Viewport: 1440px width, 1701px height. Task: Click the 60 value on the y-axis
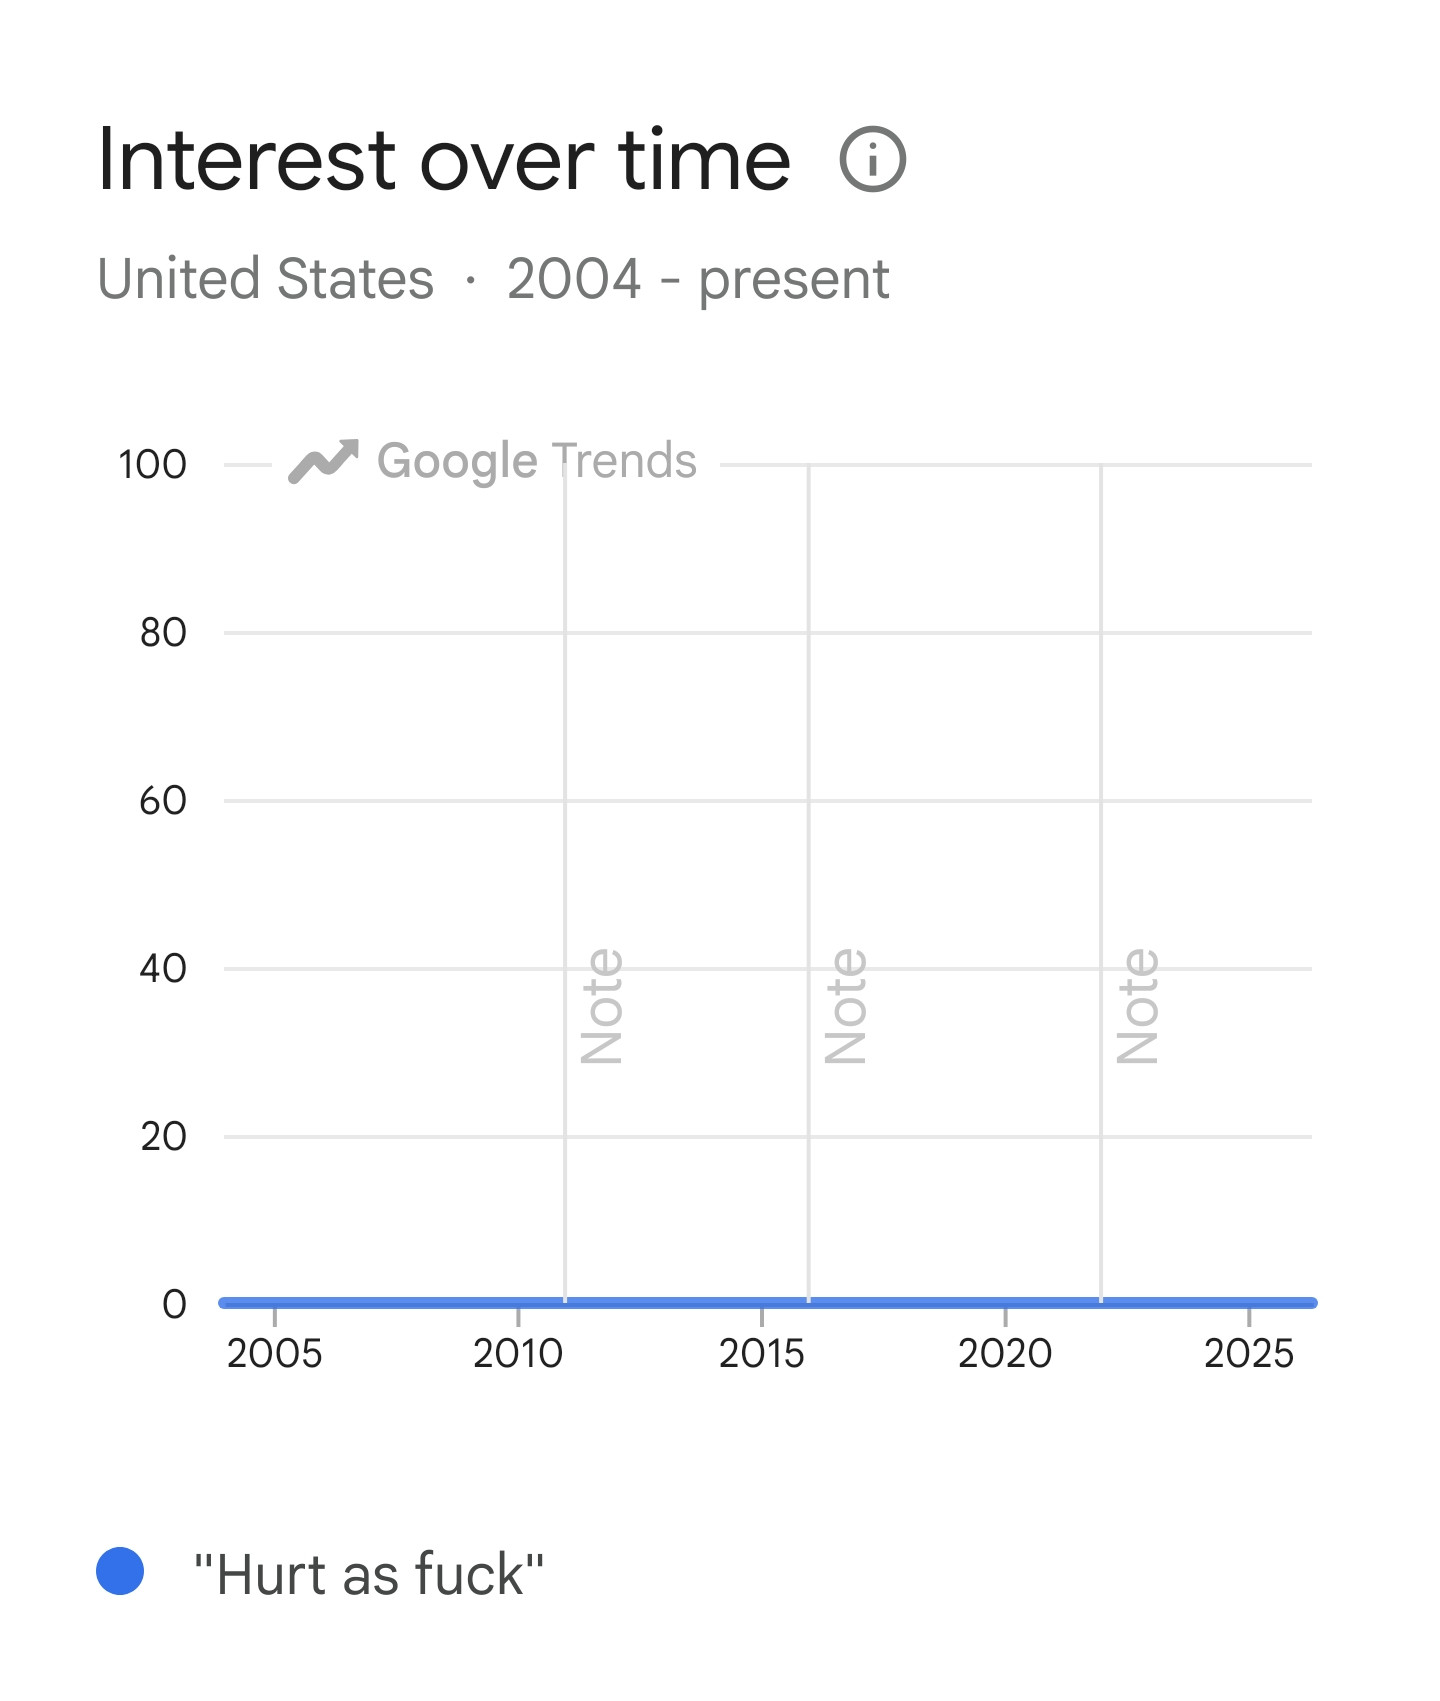point(163,800)
